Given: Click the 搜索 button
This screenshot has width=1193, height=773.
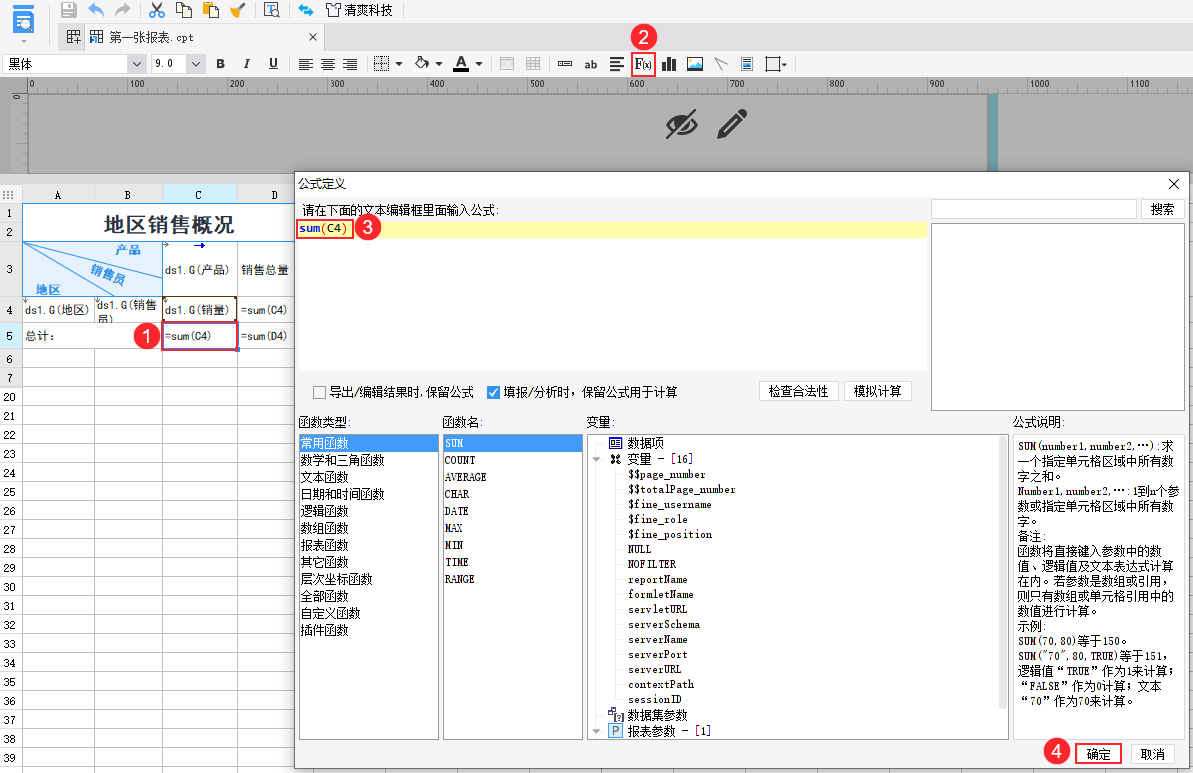Looking at the screenshot, I should tap(1162, 209).
